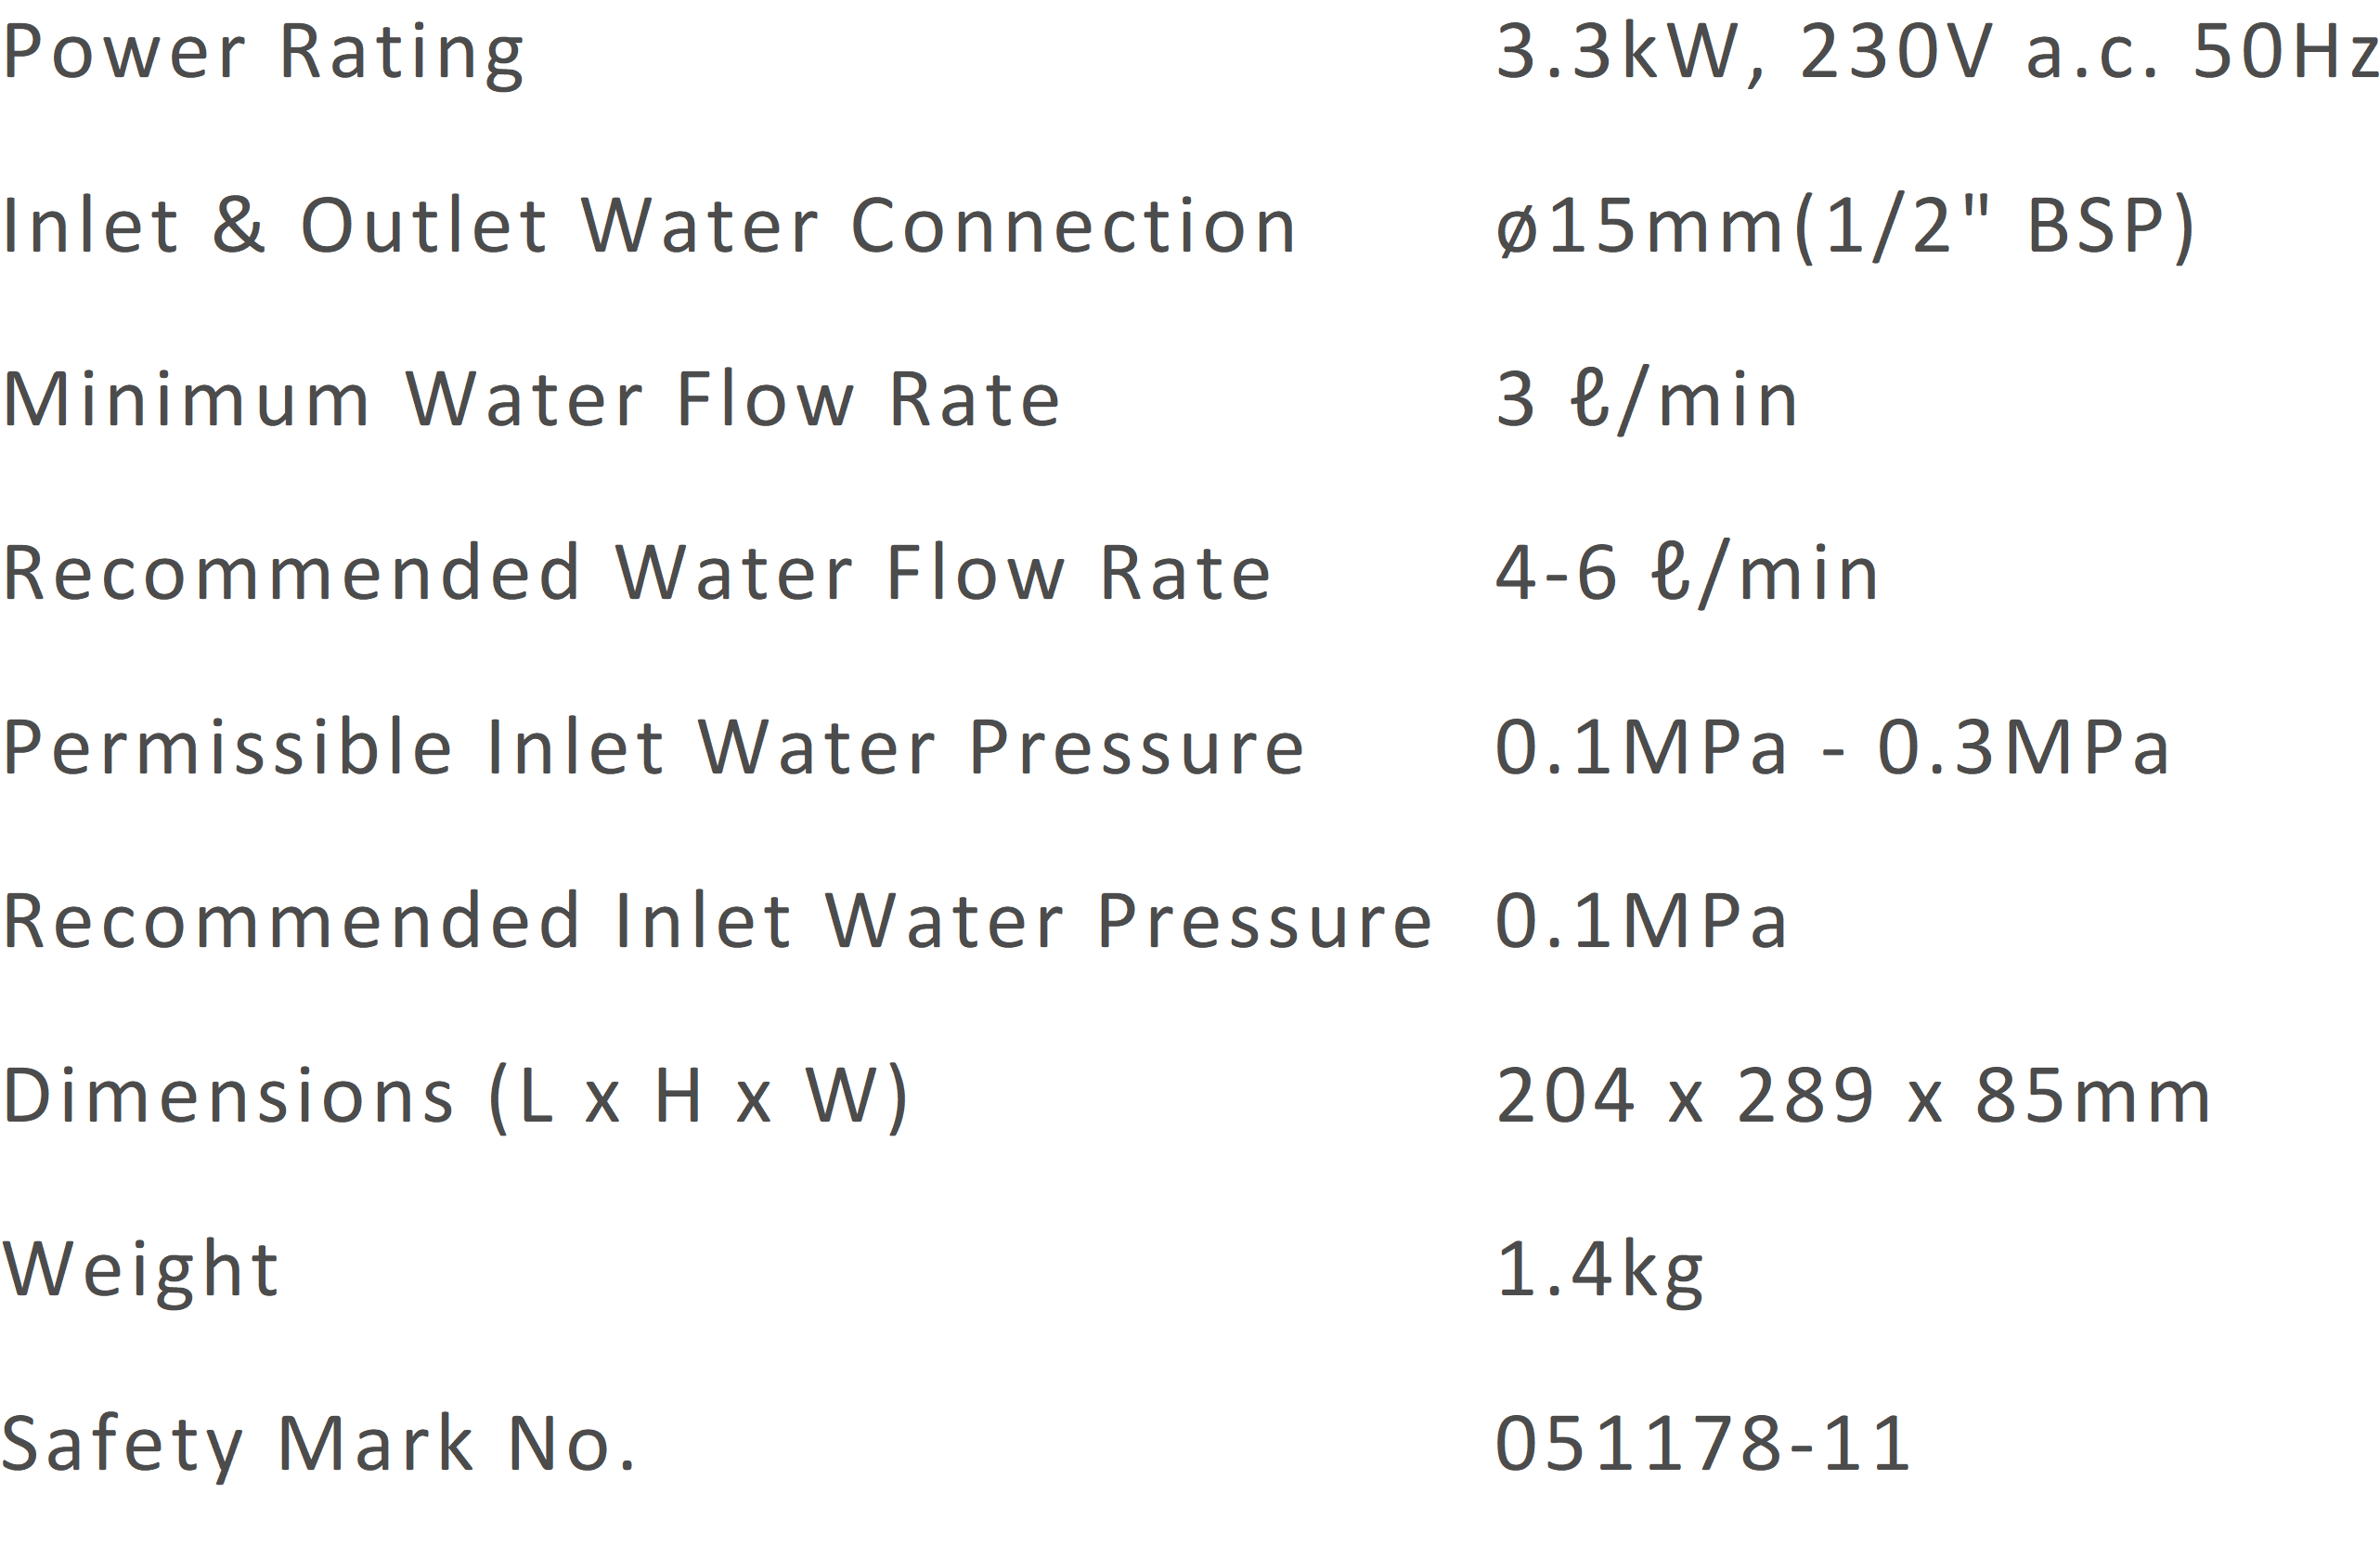
Task: Click Permissible Inlet Water Pressure label
Action: click(653, 747)
